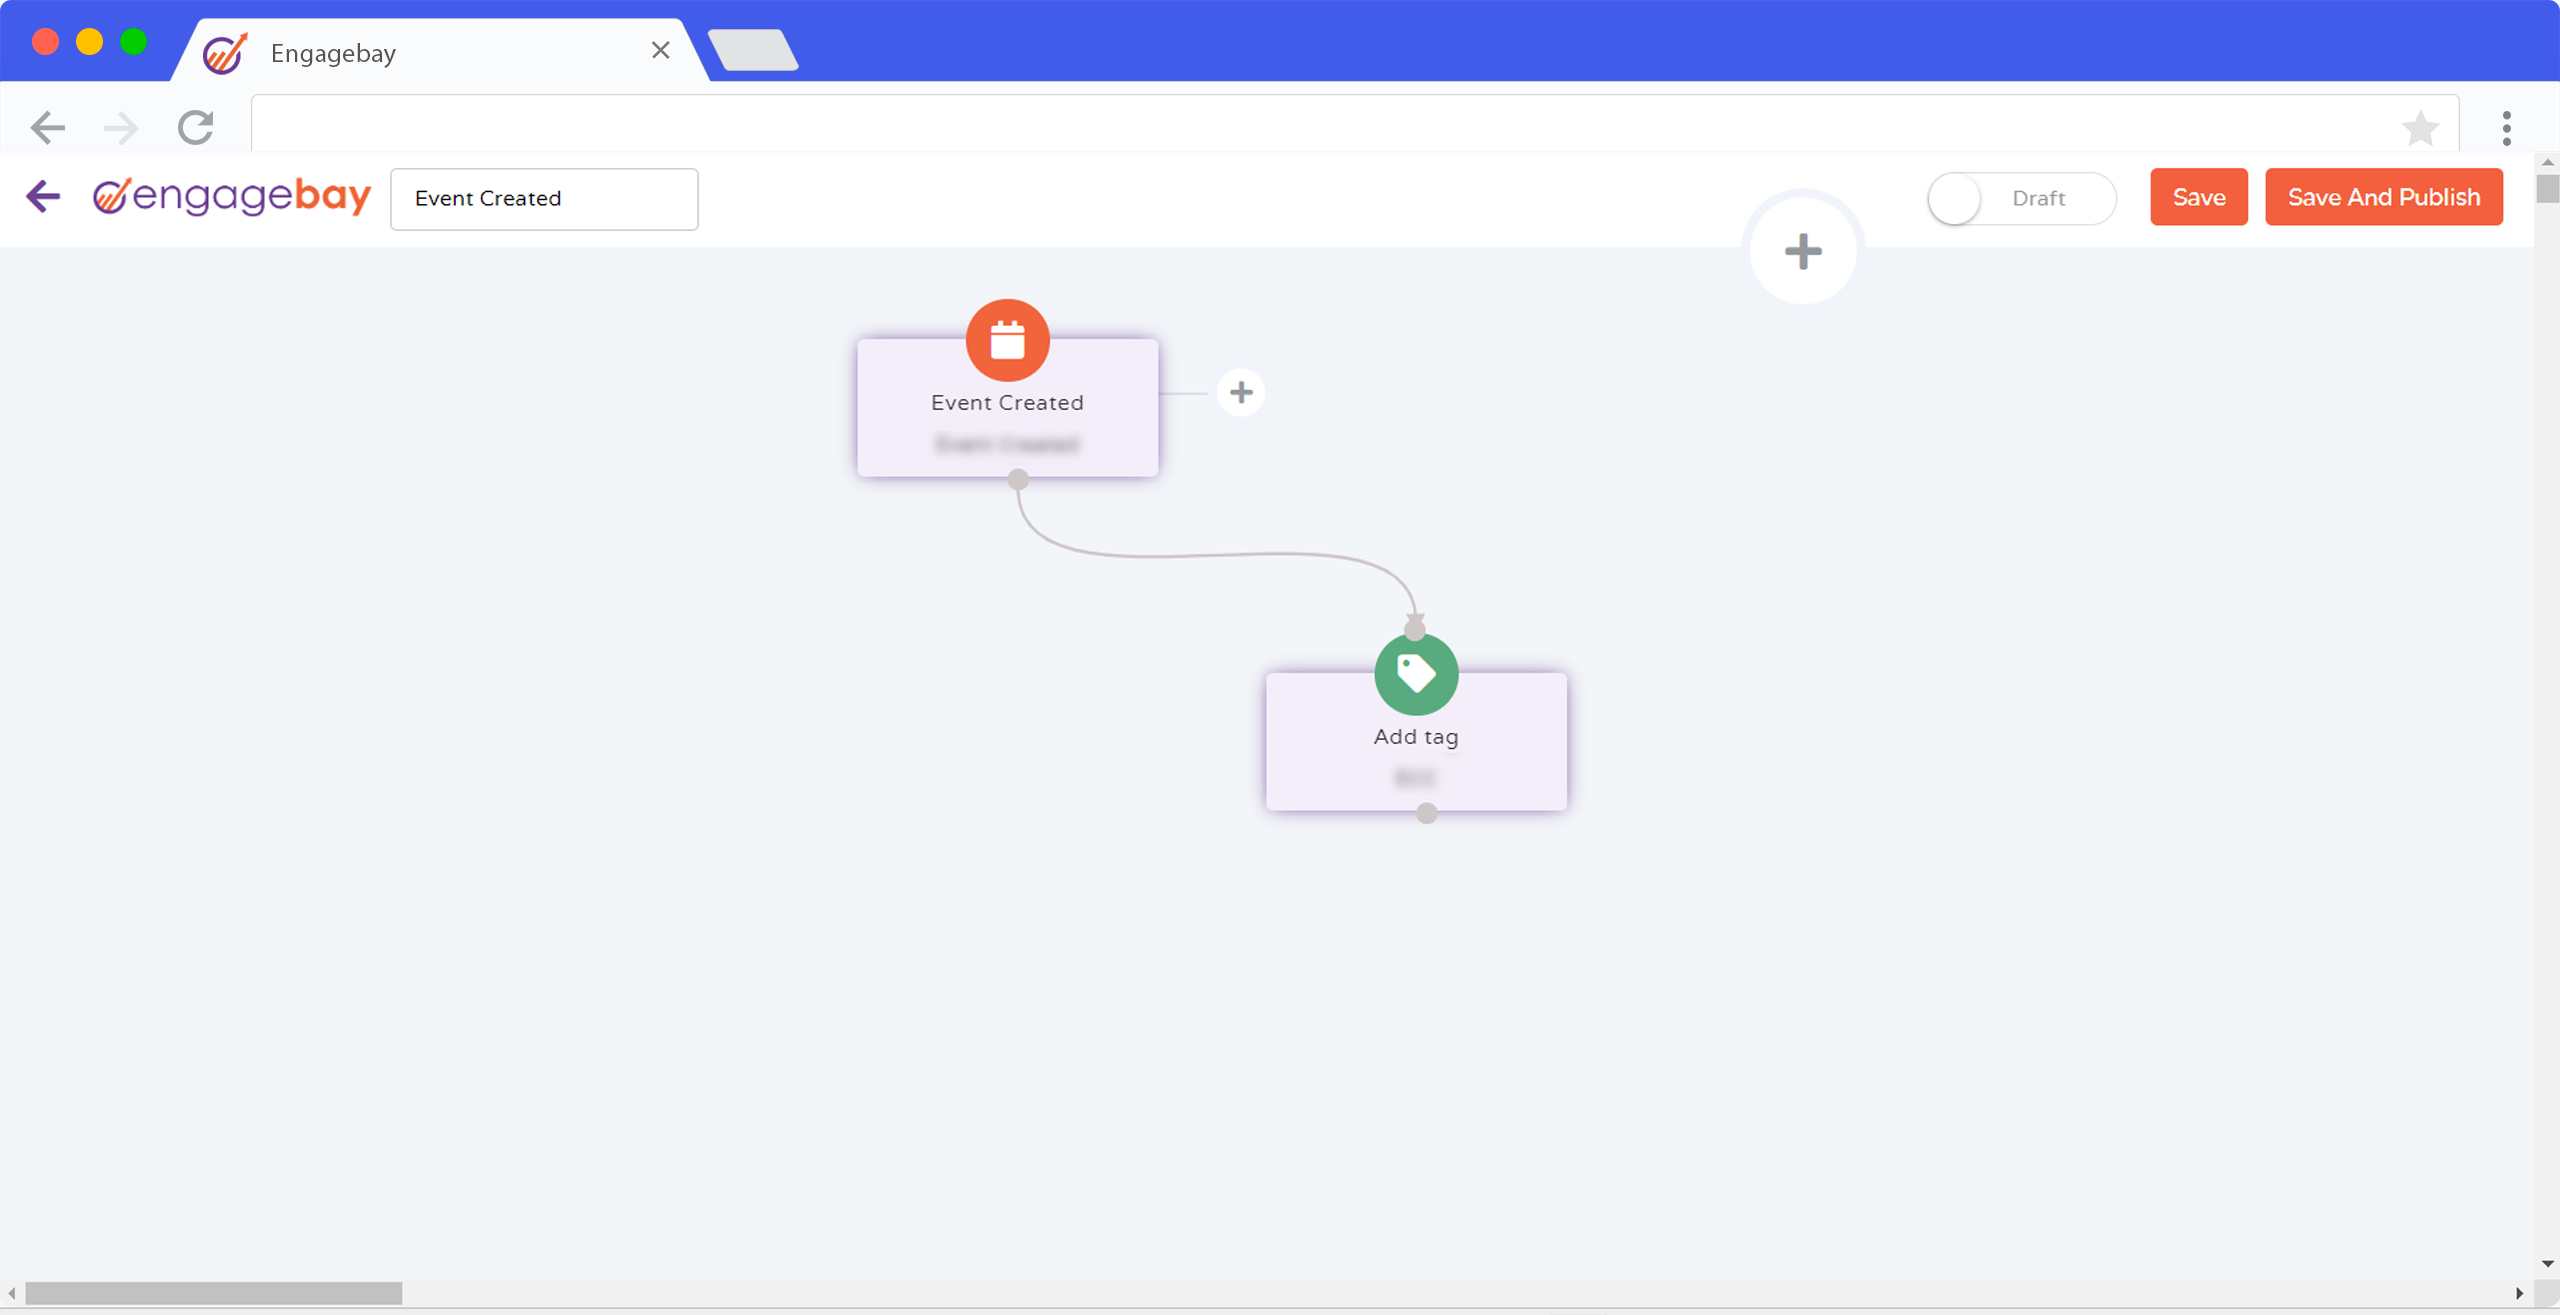The width and height of the screenshot is (2560, 1315).
Task: Click the Save And Publish button
Action: pyautogui.click(x=2384, y=197)
